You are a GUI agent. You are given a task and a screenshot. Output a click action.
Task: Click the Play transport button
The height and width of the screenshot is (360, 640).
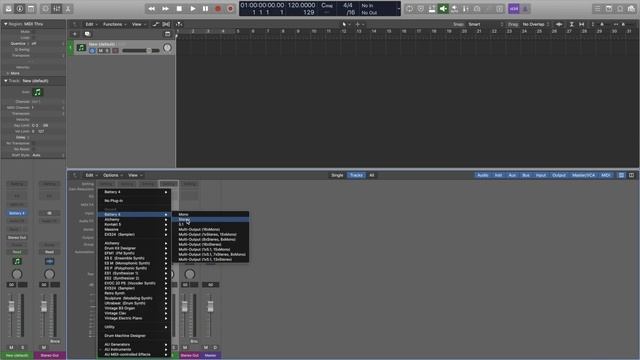click(193, 9)
